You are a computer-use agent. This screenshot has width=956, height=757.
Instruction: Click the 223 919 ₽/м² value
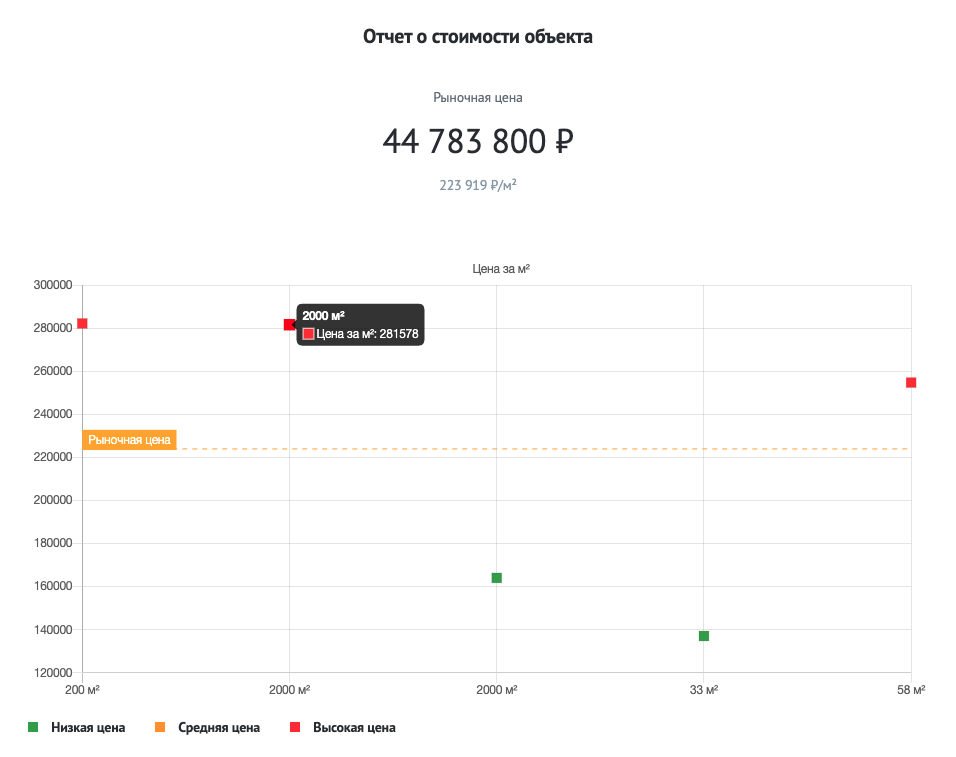[x=478, y=185]
